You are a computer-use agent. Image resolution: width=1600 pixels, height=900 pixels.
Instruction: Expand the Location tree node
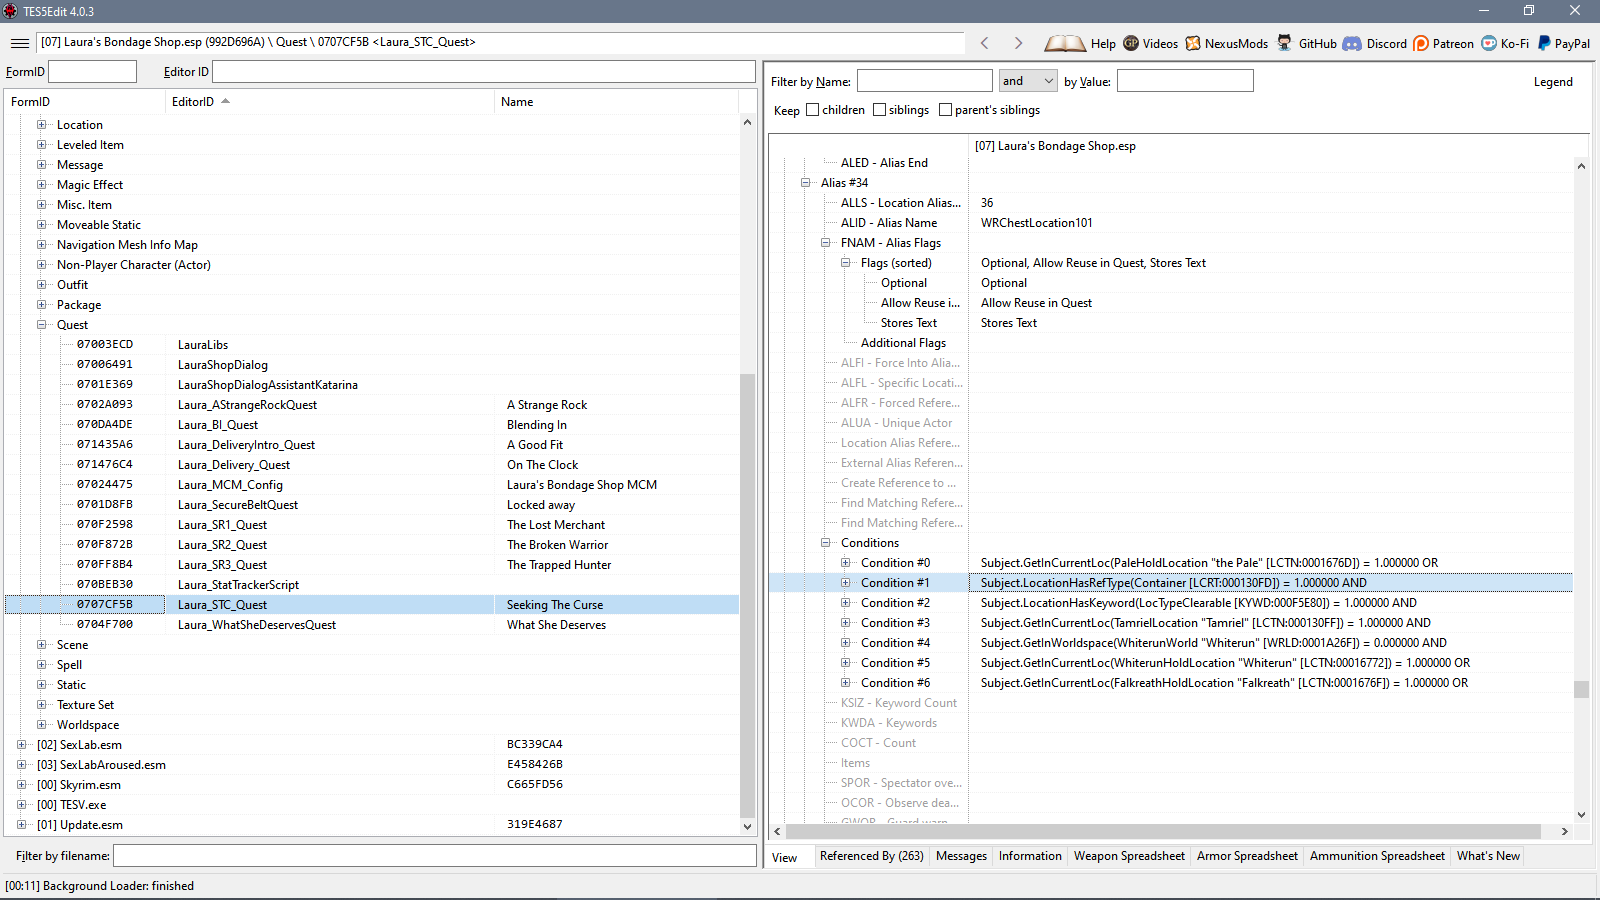(x=42, y=125)
